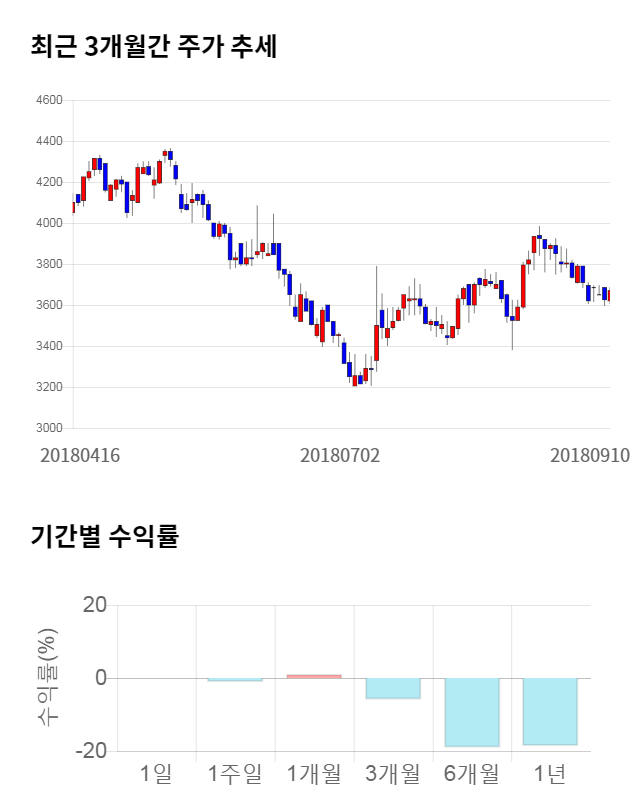
Task: Select the 1일 axis label
Action: point(156,773)
